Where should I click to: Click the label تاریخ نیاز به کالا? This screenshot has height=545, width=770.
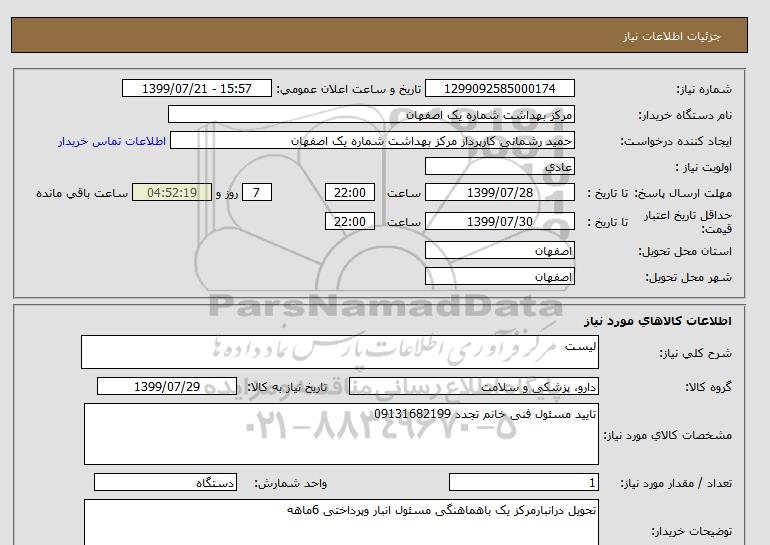[x=287, y=387]
